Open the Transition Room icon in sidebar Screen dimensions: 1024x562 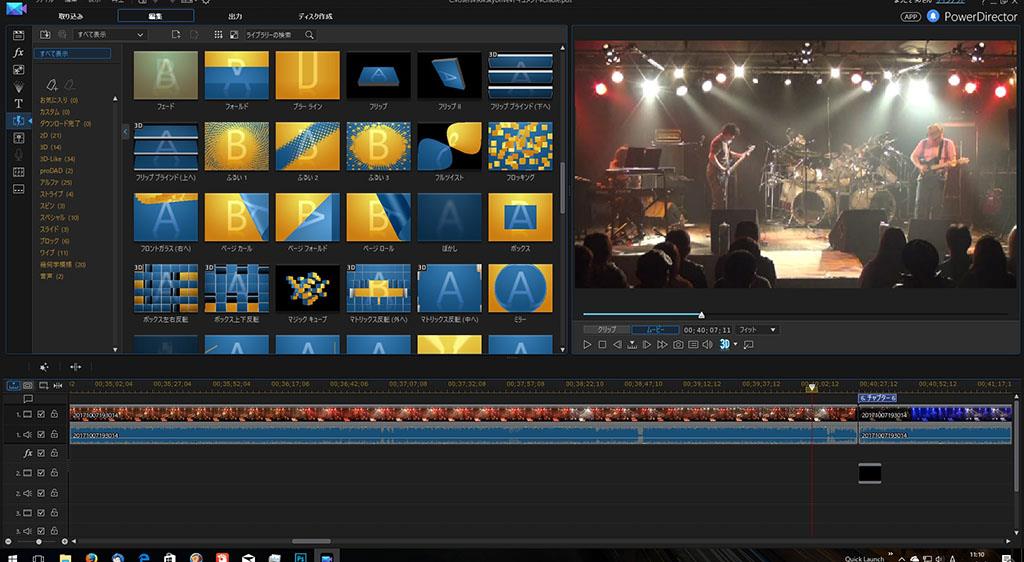click(x=18, y=121)
